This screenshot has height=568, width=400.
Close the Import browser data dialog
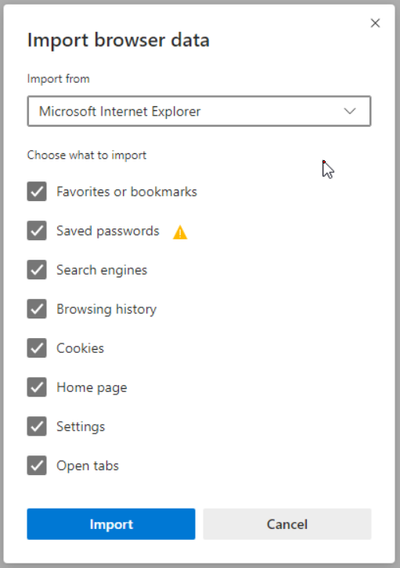375,23
